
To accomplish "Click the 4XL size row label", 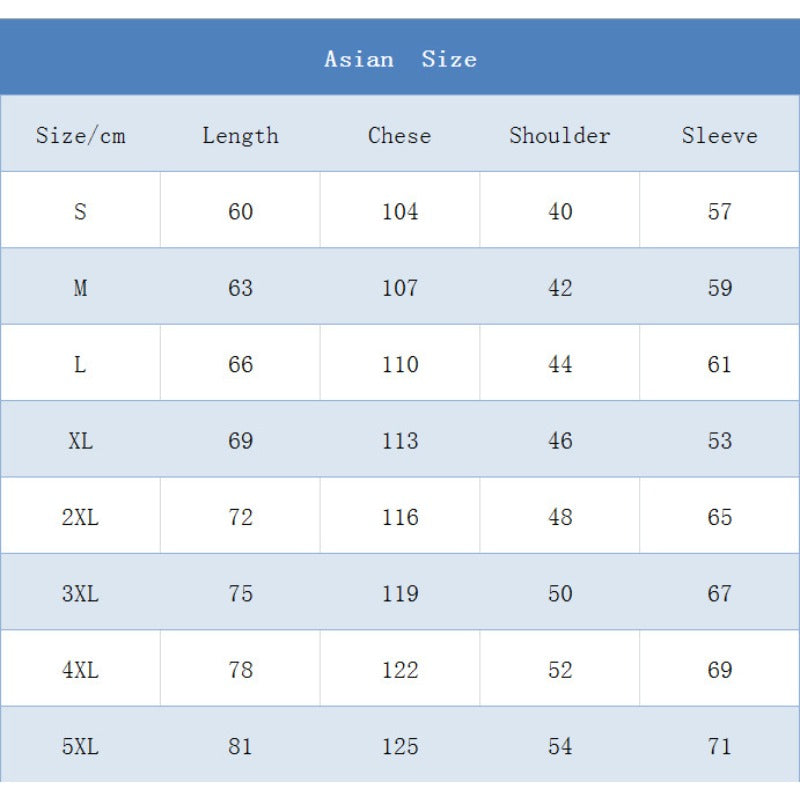I will coord(80,670).
